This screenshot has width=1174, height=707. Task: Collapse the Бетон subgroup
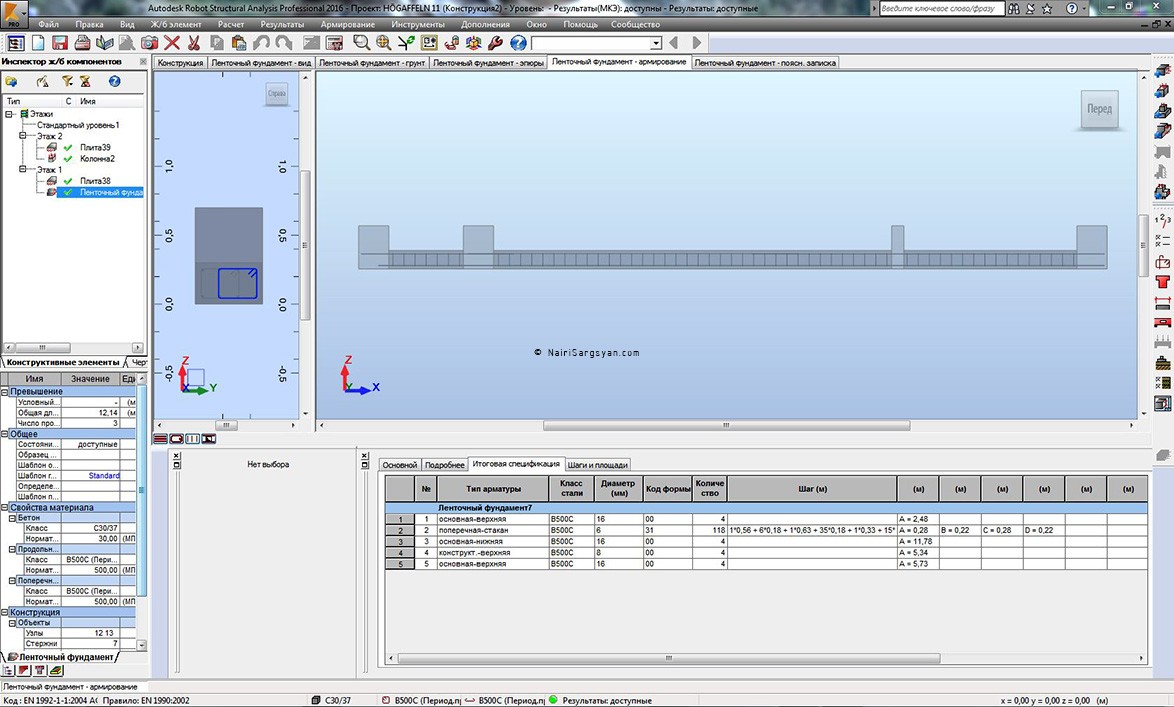click(12, 518)
